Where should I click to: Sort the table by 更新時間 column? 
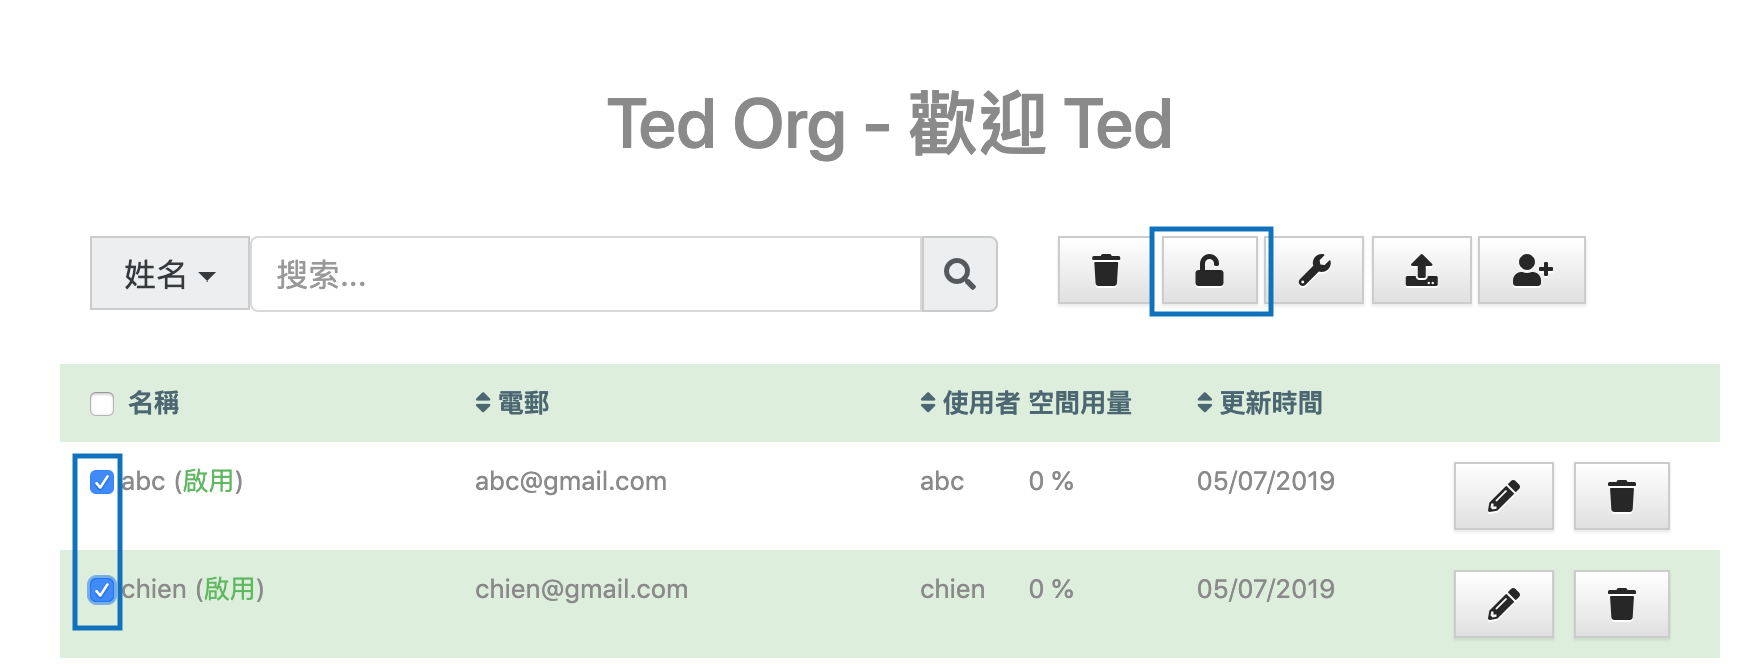coord(1260,403)
